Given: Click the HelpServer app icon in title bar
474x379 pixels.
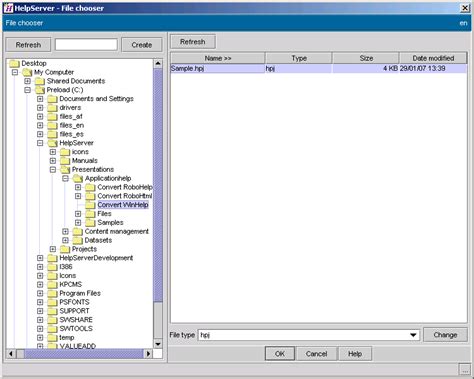Looking at the screenshot, I should coord(8,8).
